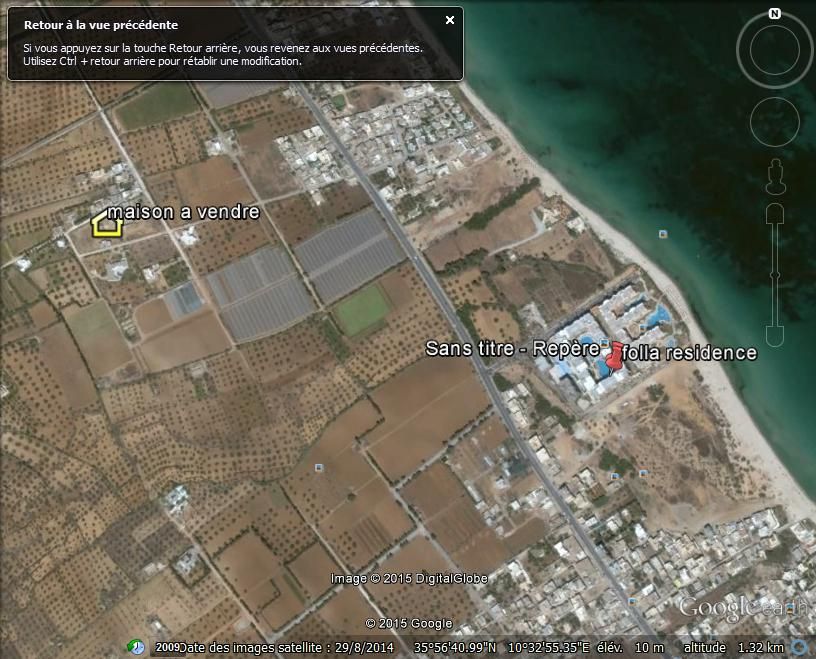Click the red pushpin at folla residence
The image size is (816, 659).
pyautogui.click(x=614, y=357)
